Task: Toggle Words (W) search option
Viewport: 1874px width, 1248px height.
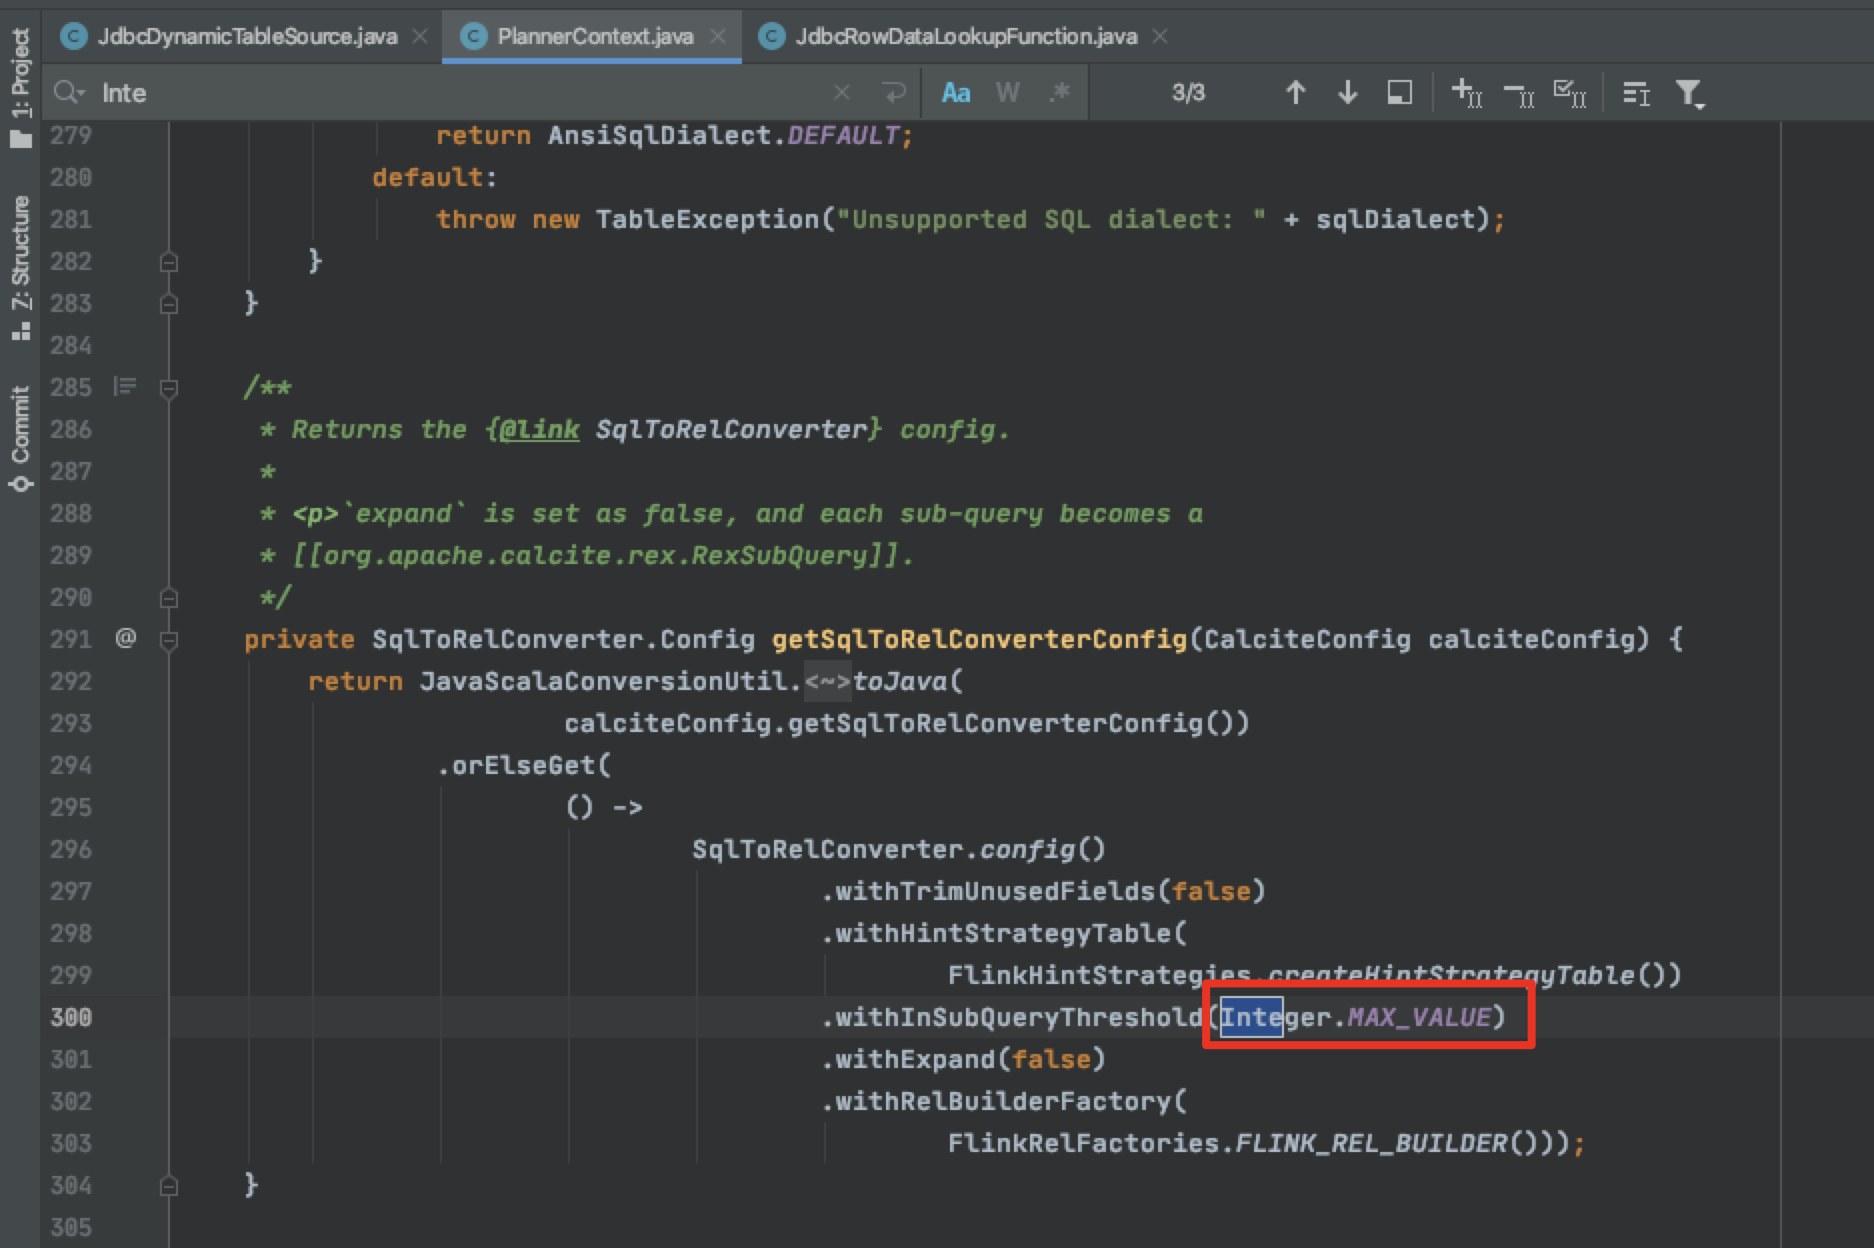Action: click(1007, 93)
